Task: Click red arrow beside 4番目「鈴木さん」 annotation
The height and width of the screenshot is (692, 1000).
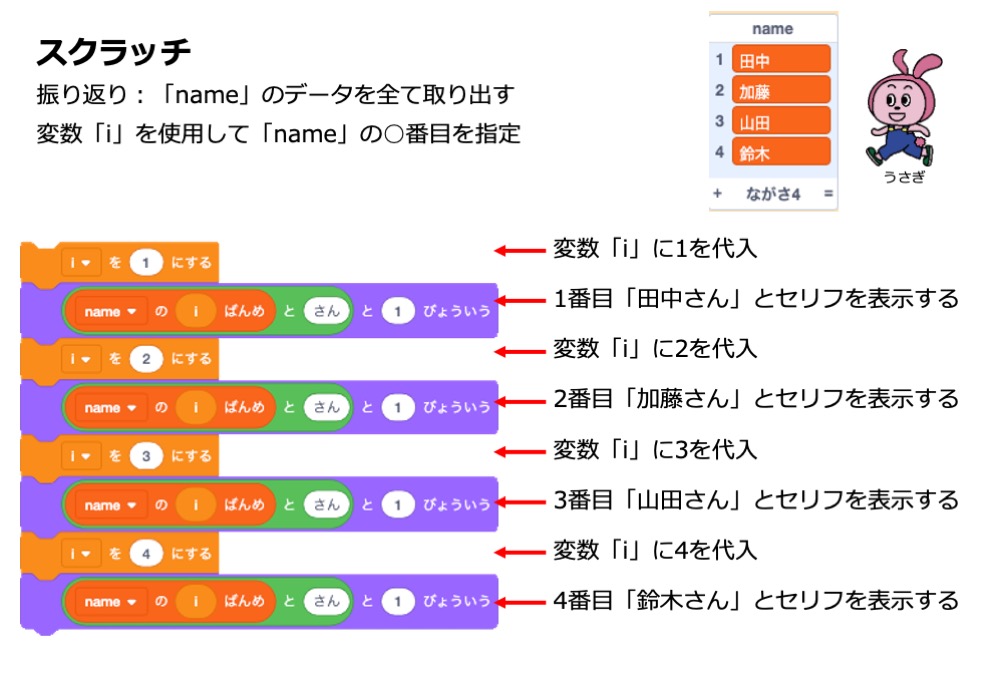Action: (x=519, y=601)
